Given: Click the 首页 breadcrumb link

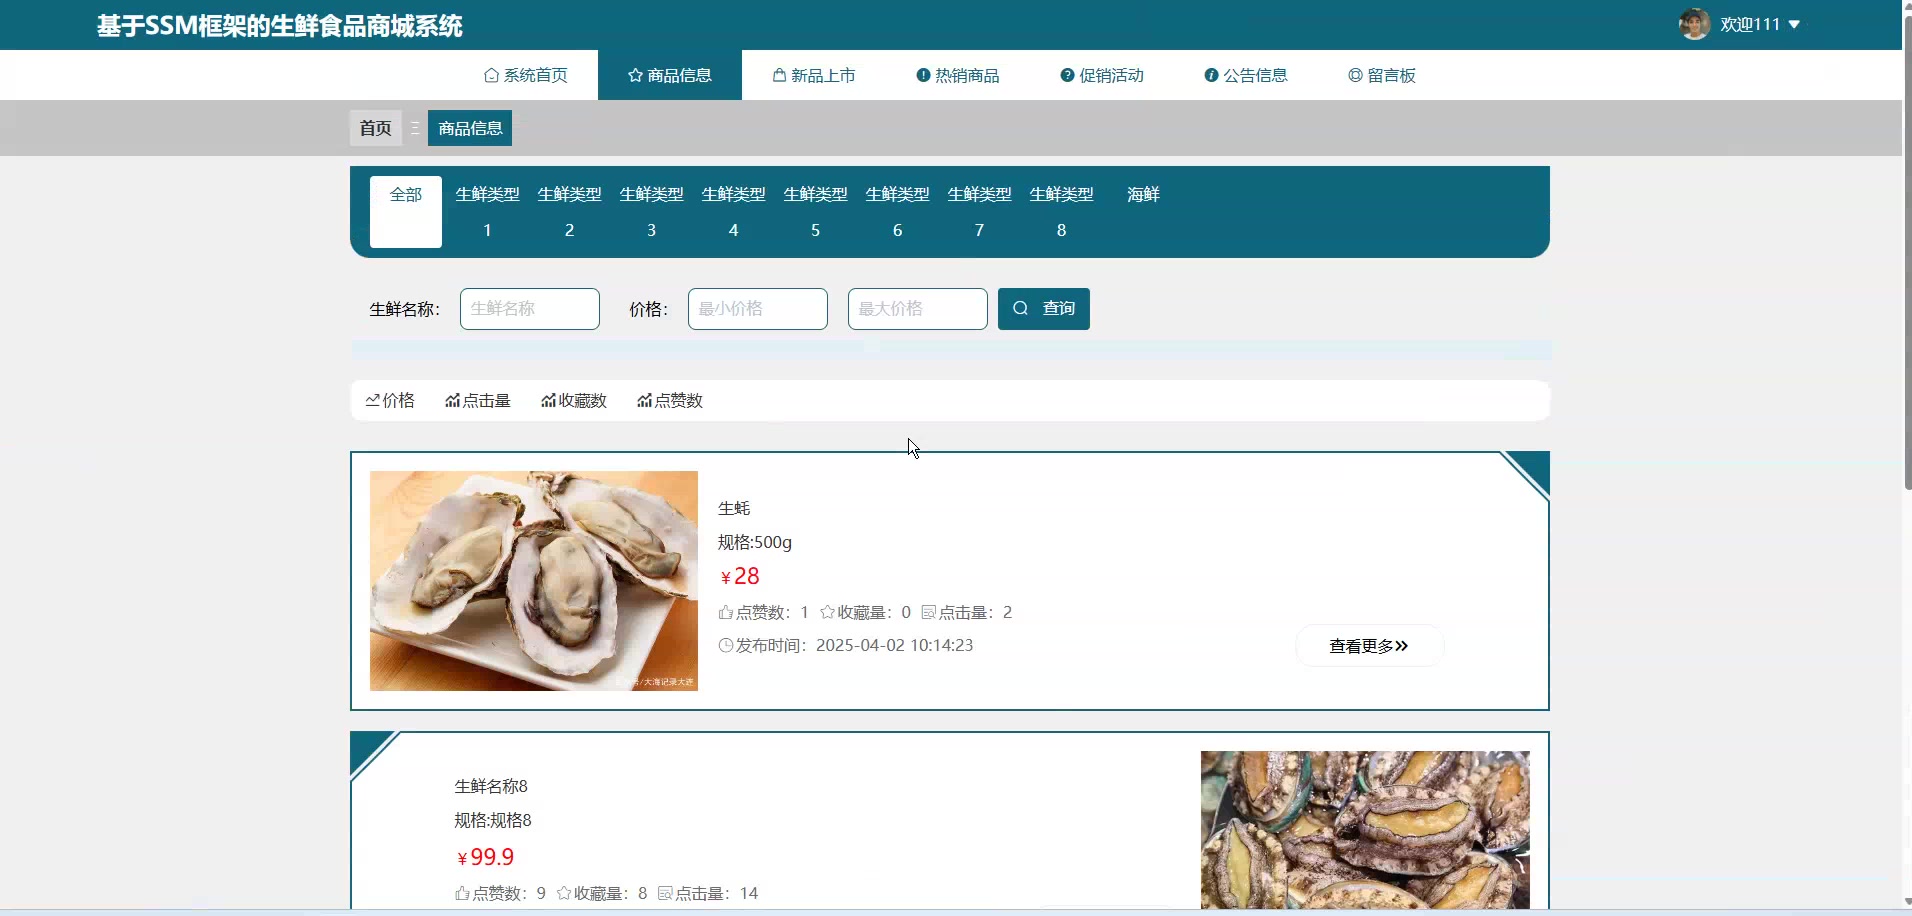Looking at the screenshot, I should [x=376, y=128].
